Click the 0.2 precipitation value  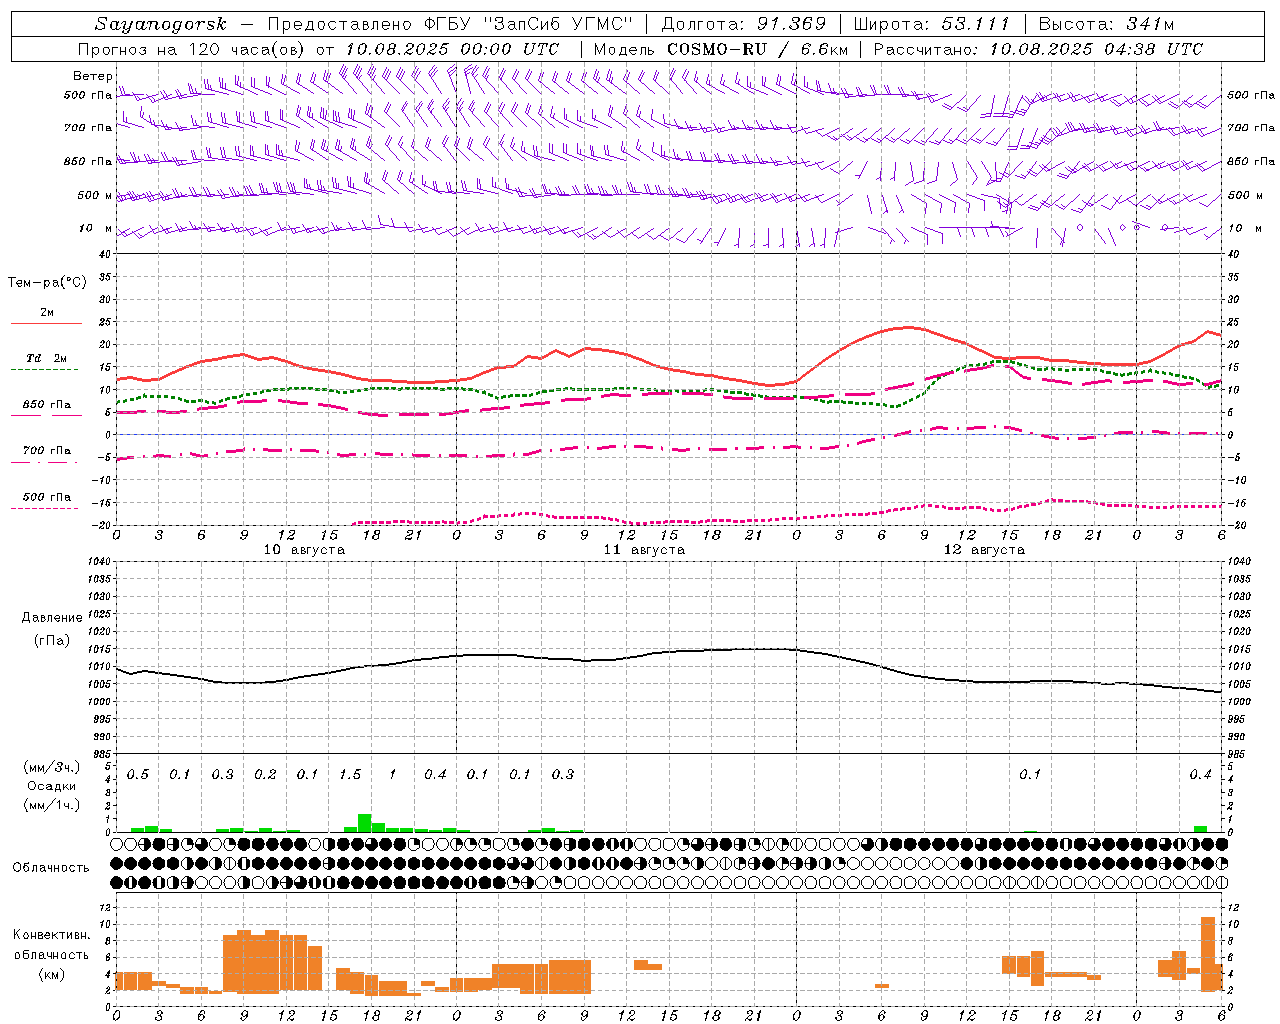click(265, 775)
